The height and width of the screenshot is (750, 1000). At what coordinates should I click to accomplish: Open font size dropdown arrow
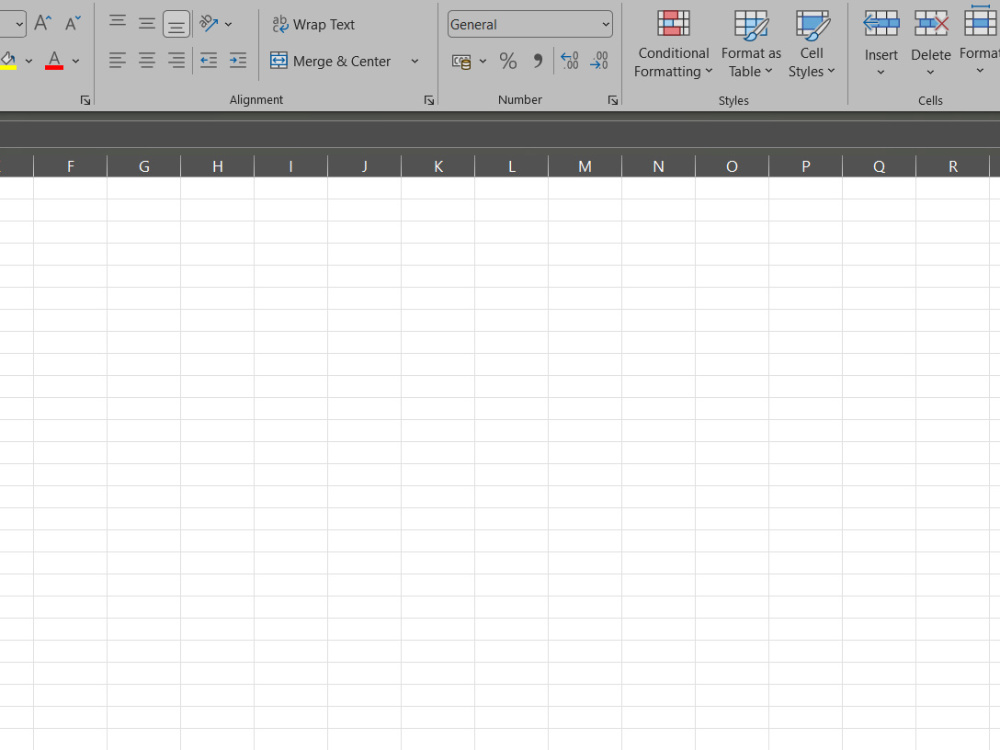[x=19, y=24]
